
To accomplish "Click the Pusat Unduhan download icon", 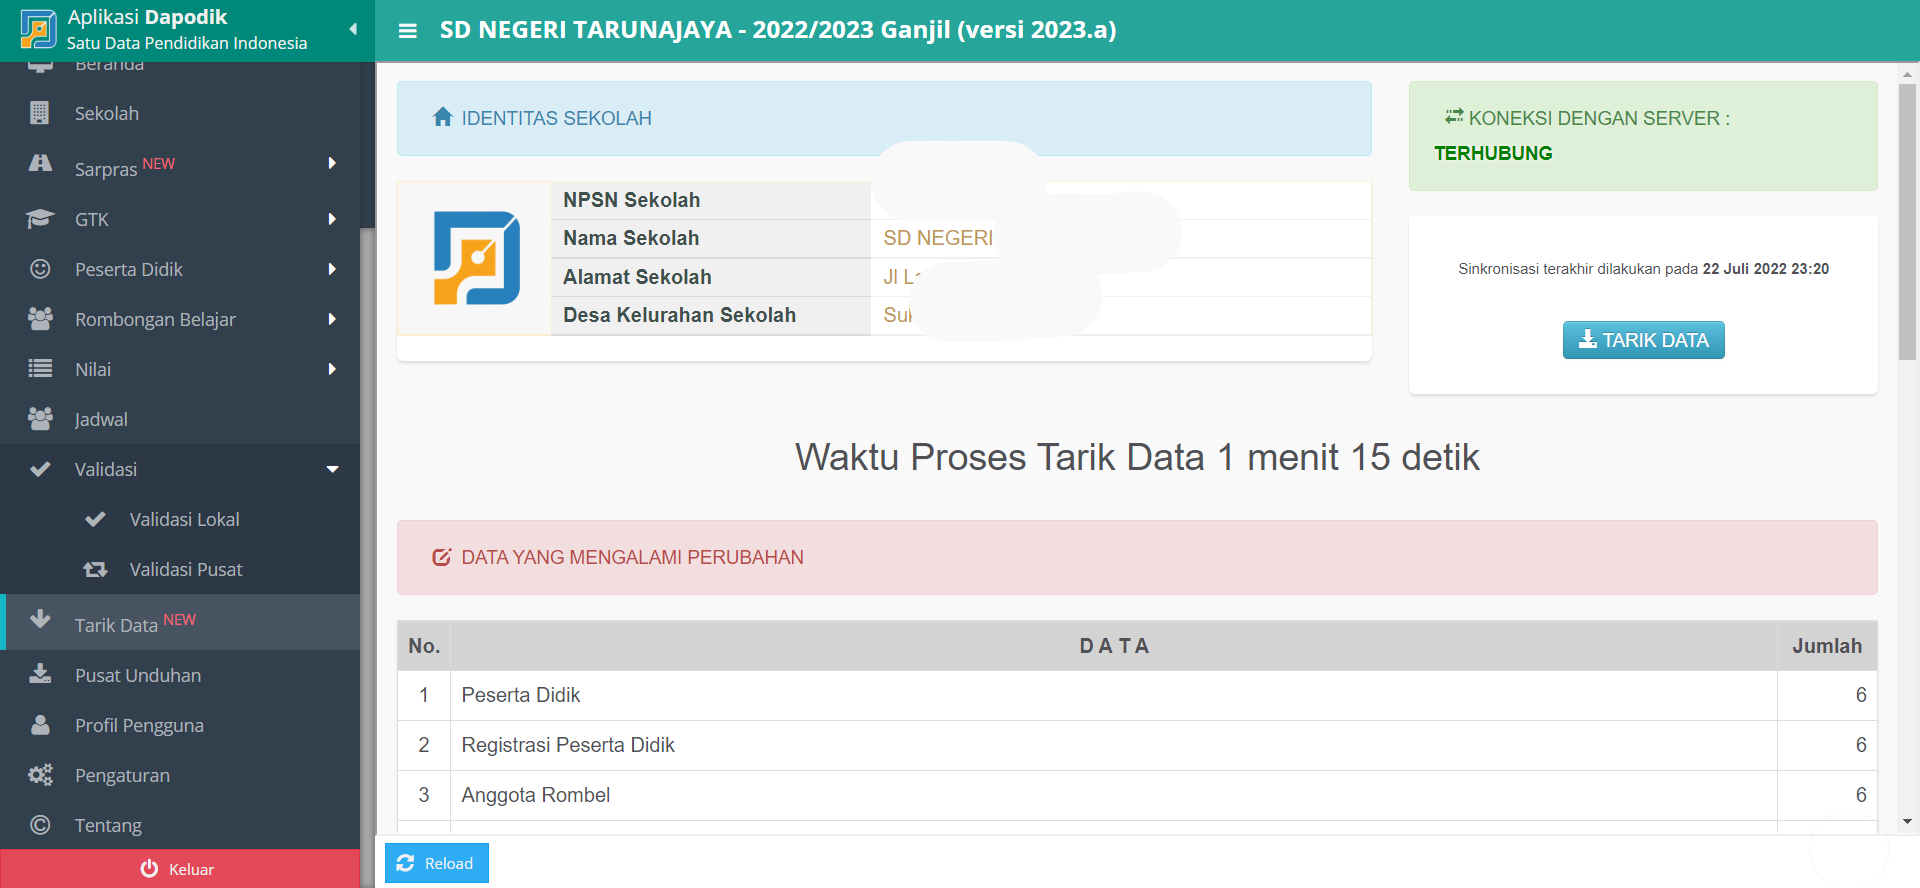I will (x=40, y=673).
